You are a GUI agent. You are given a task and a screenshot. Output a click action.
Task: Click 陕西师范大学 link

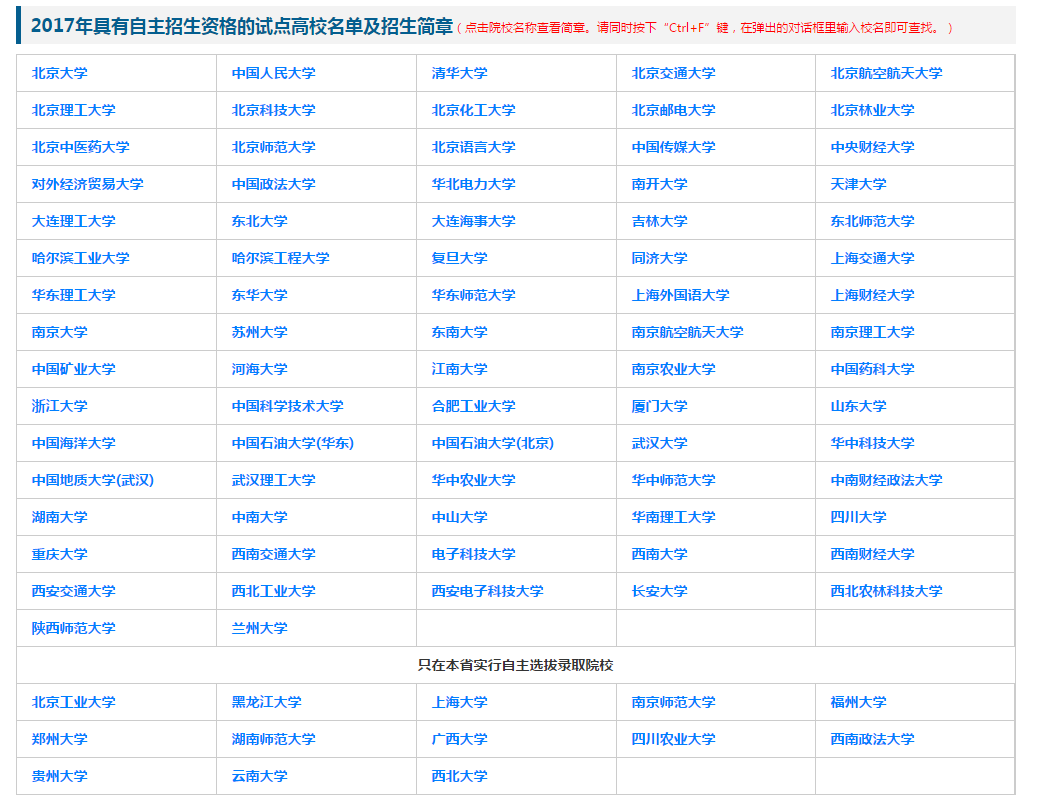pos(73,629)
